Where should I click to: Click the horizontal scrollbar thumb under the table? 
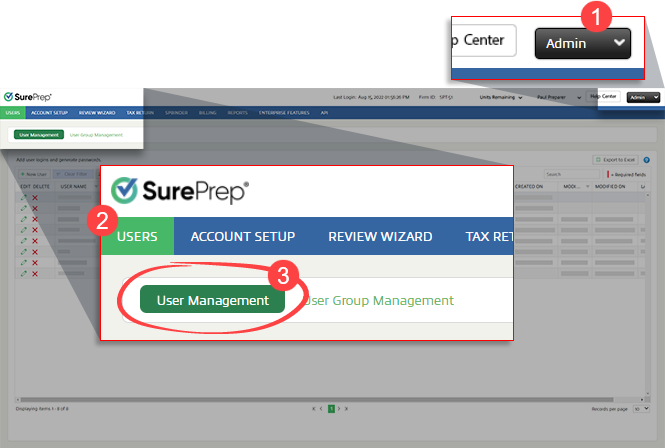coord(317,400)
